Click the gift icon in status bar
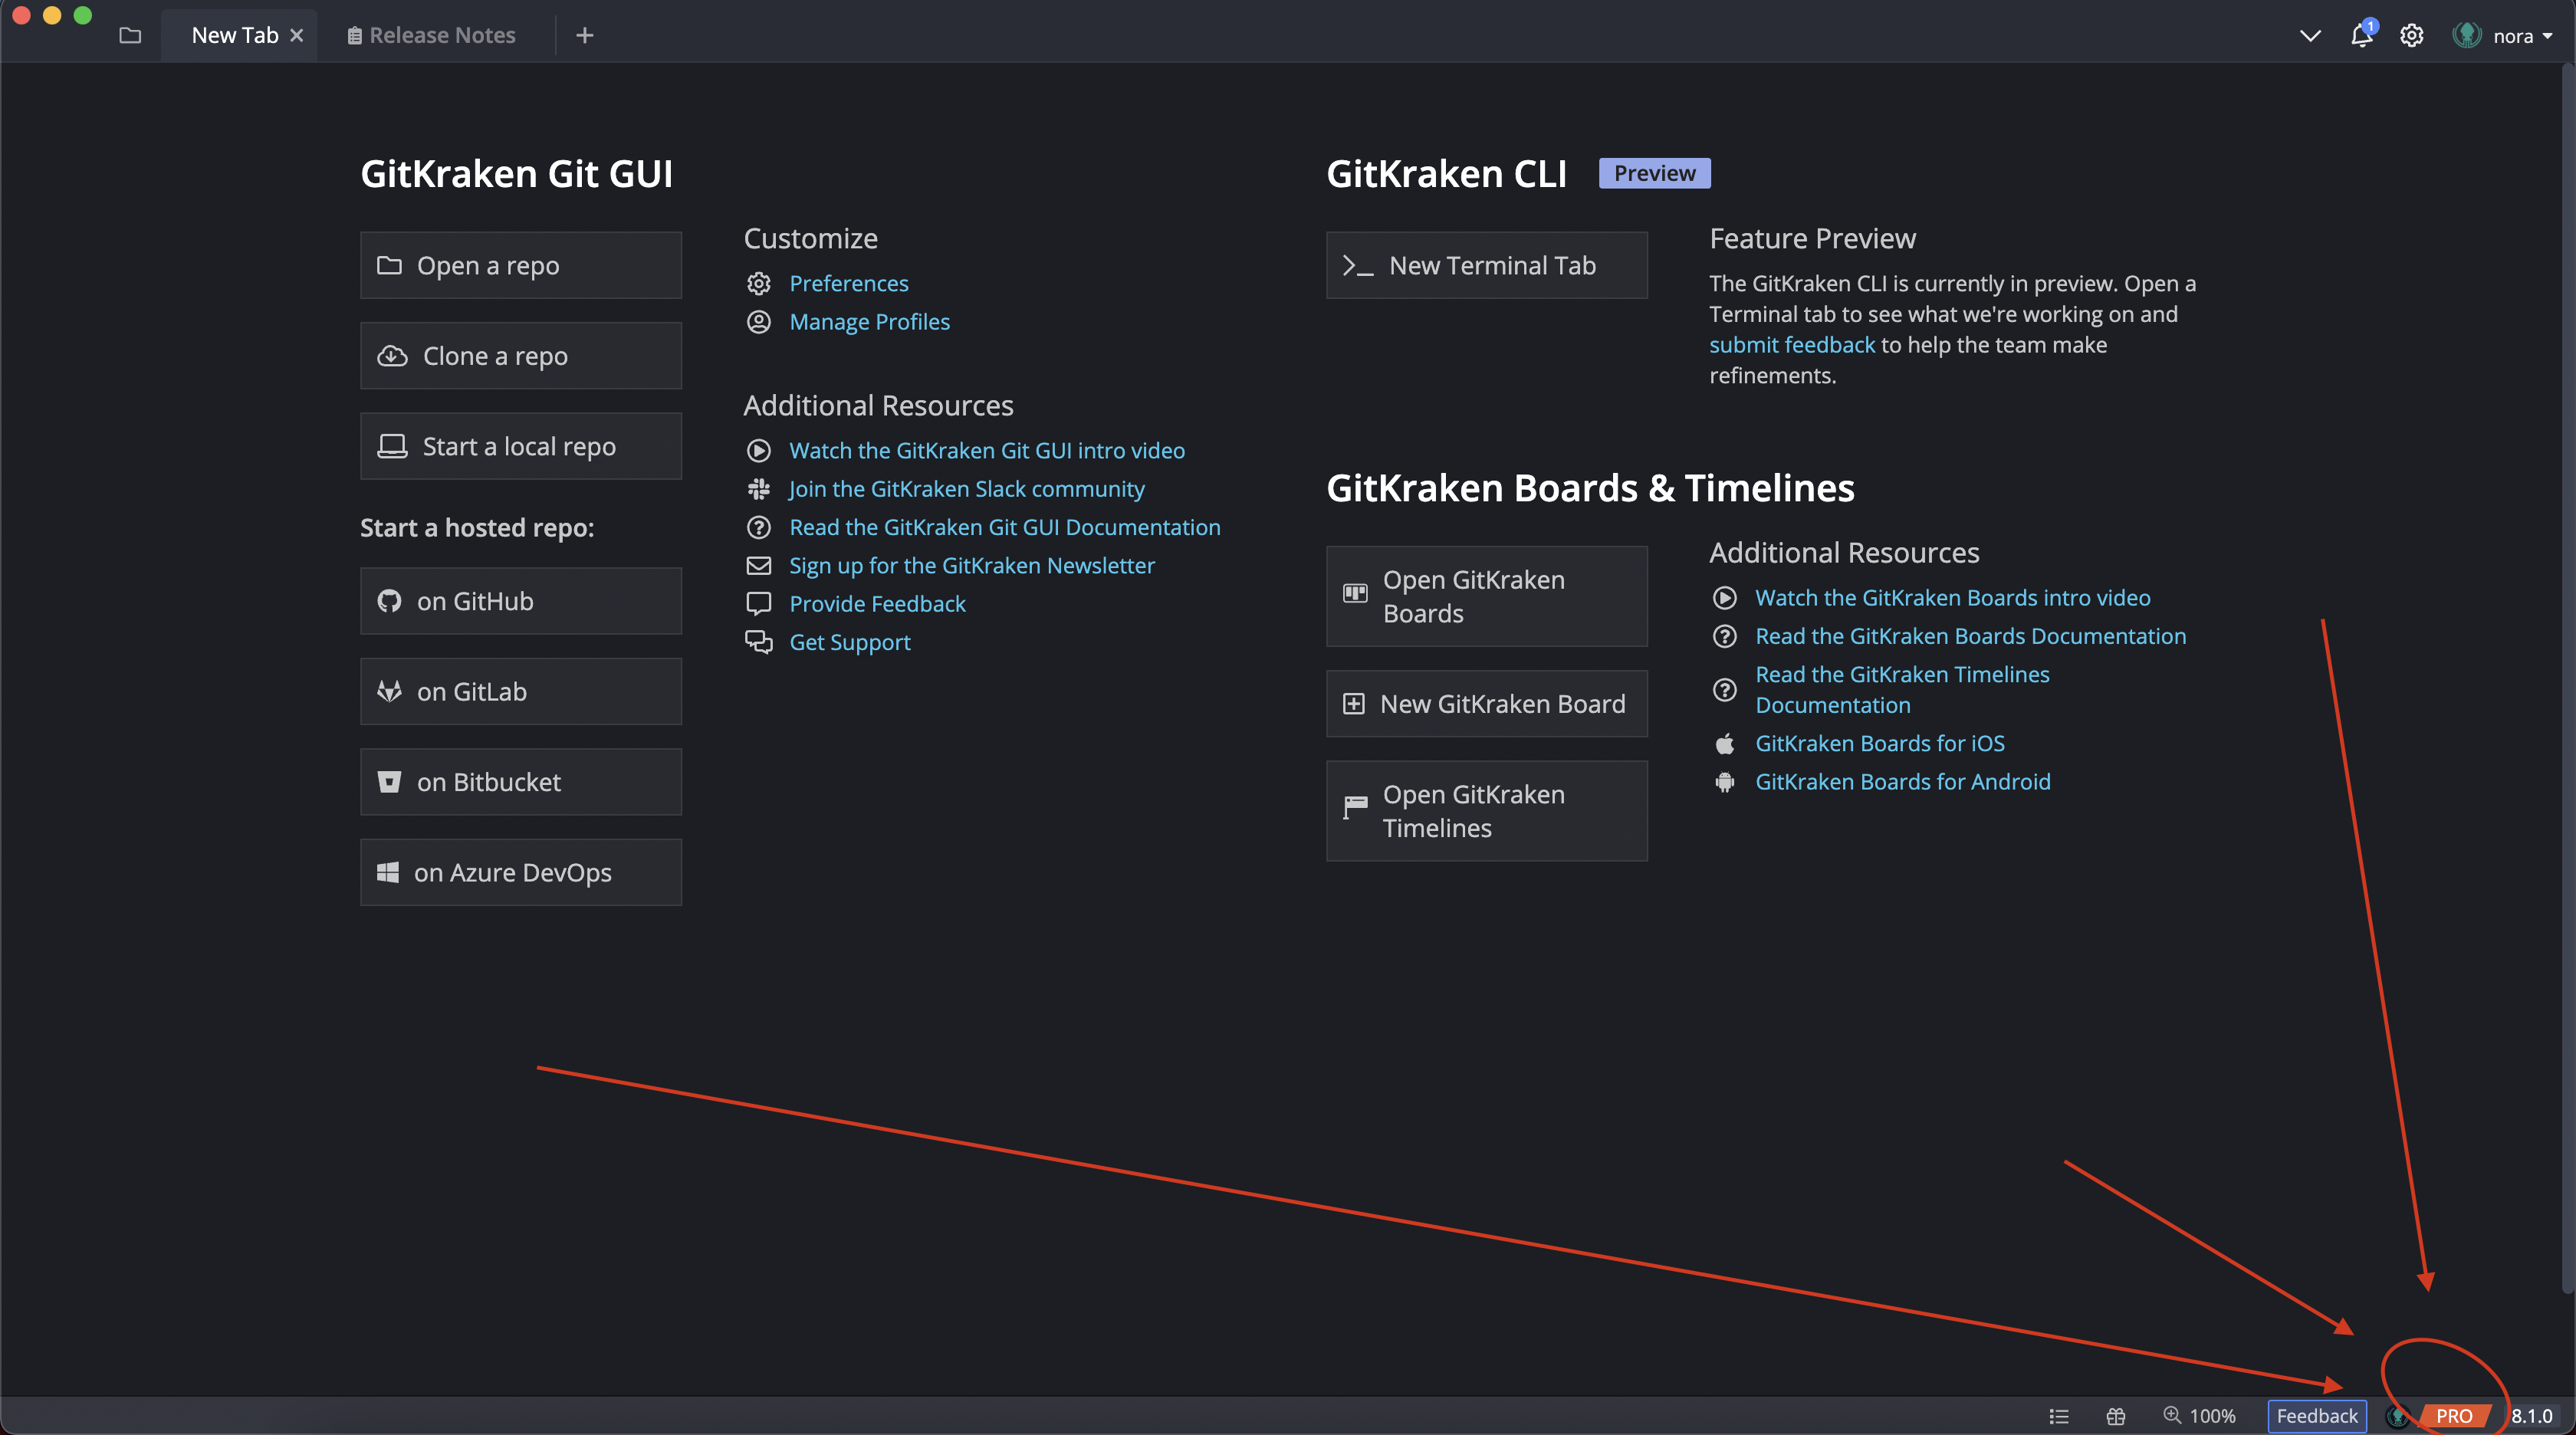The image size is (2576, 1435). pos(2115,1416)
